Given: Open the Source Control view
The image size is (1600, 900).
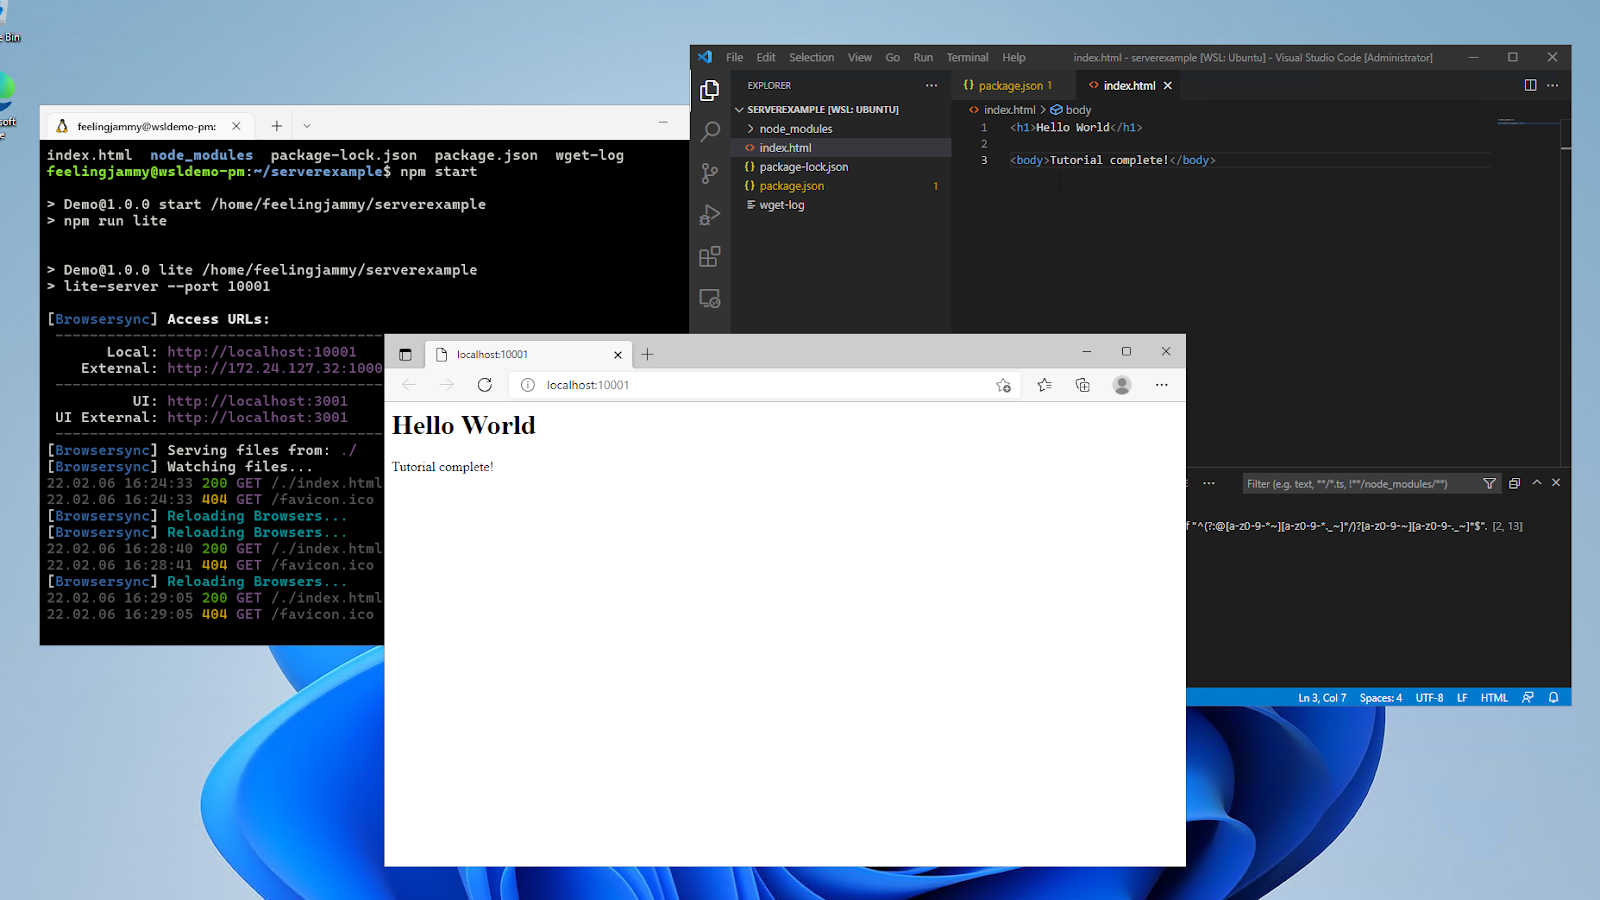Looking at the screenshot, I should pos(710,173).
